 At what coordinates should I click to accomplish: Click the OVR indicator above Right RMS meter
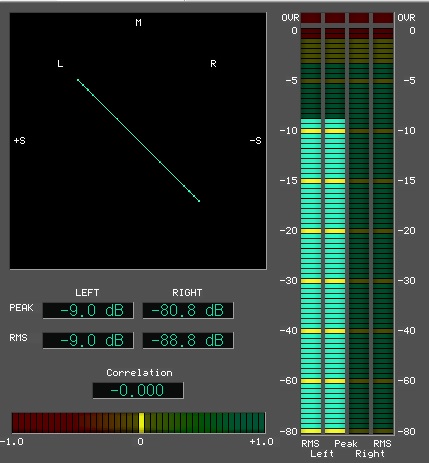click(383, 18)
